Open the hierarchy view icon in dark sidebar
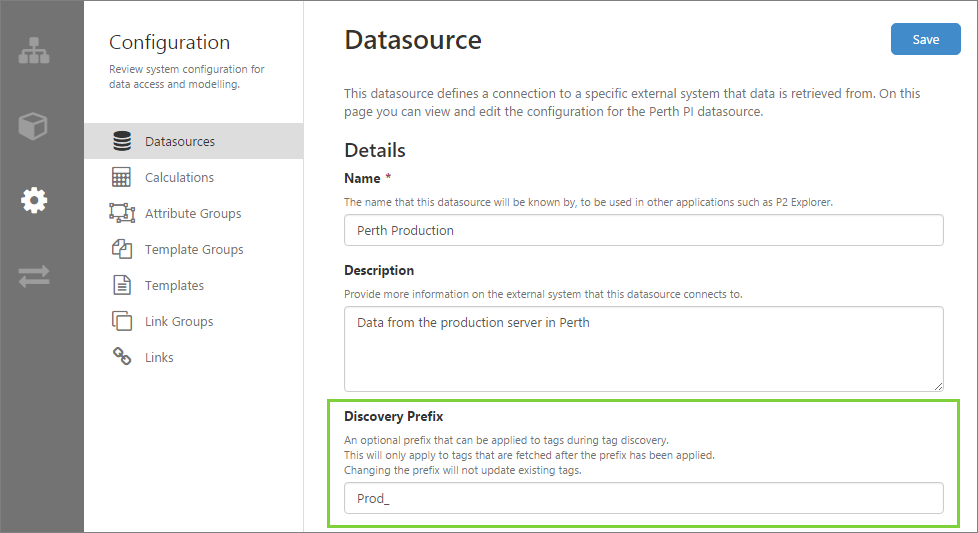 (34, 52)
